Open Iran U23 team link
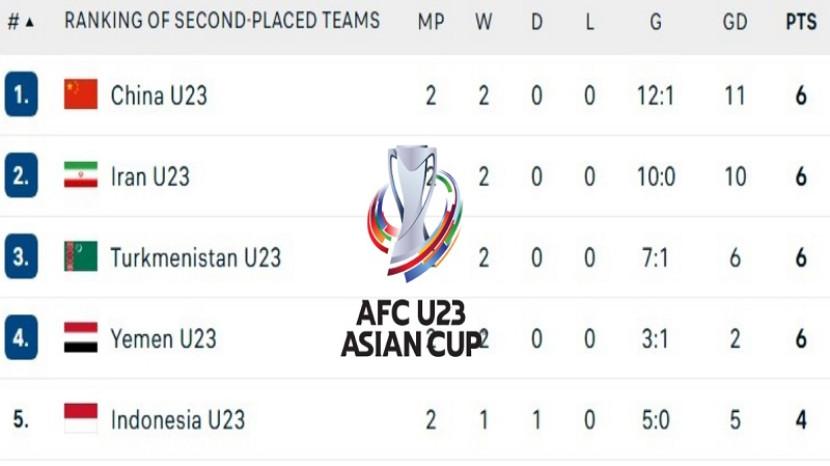 click(150, 176)
